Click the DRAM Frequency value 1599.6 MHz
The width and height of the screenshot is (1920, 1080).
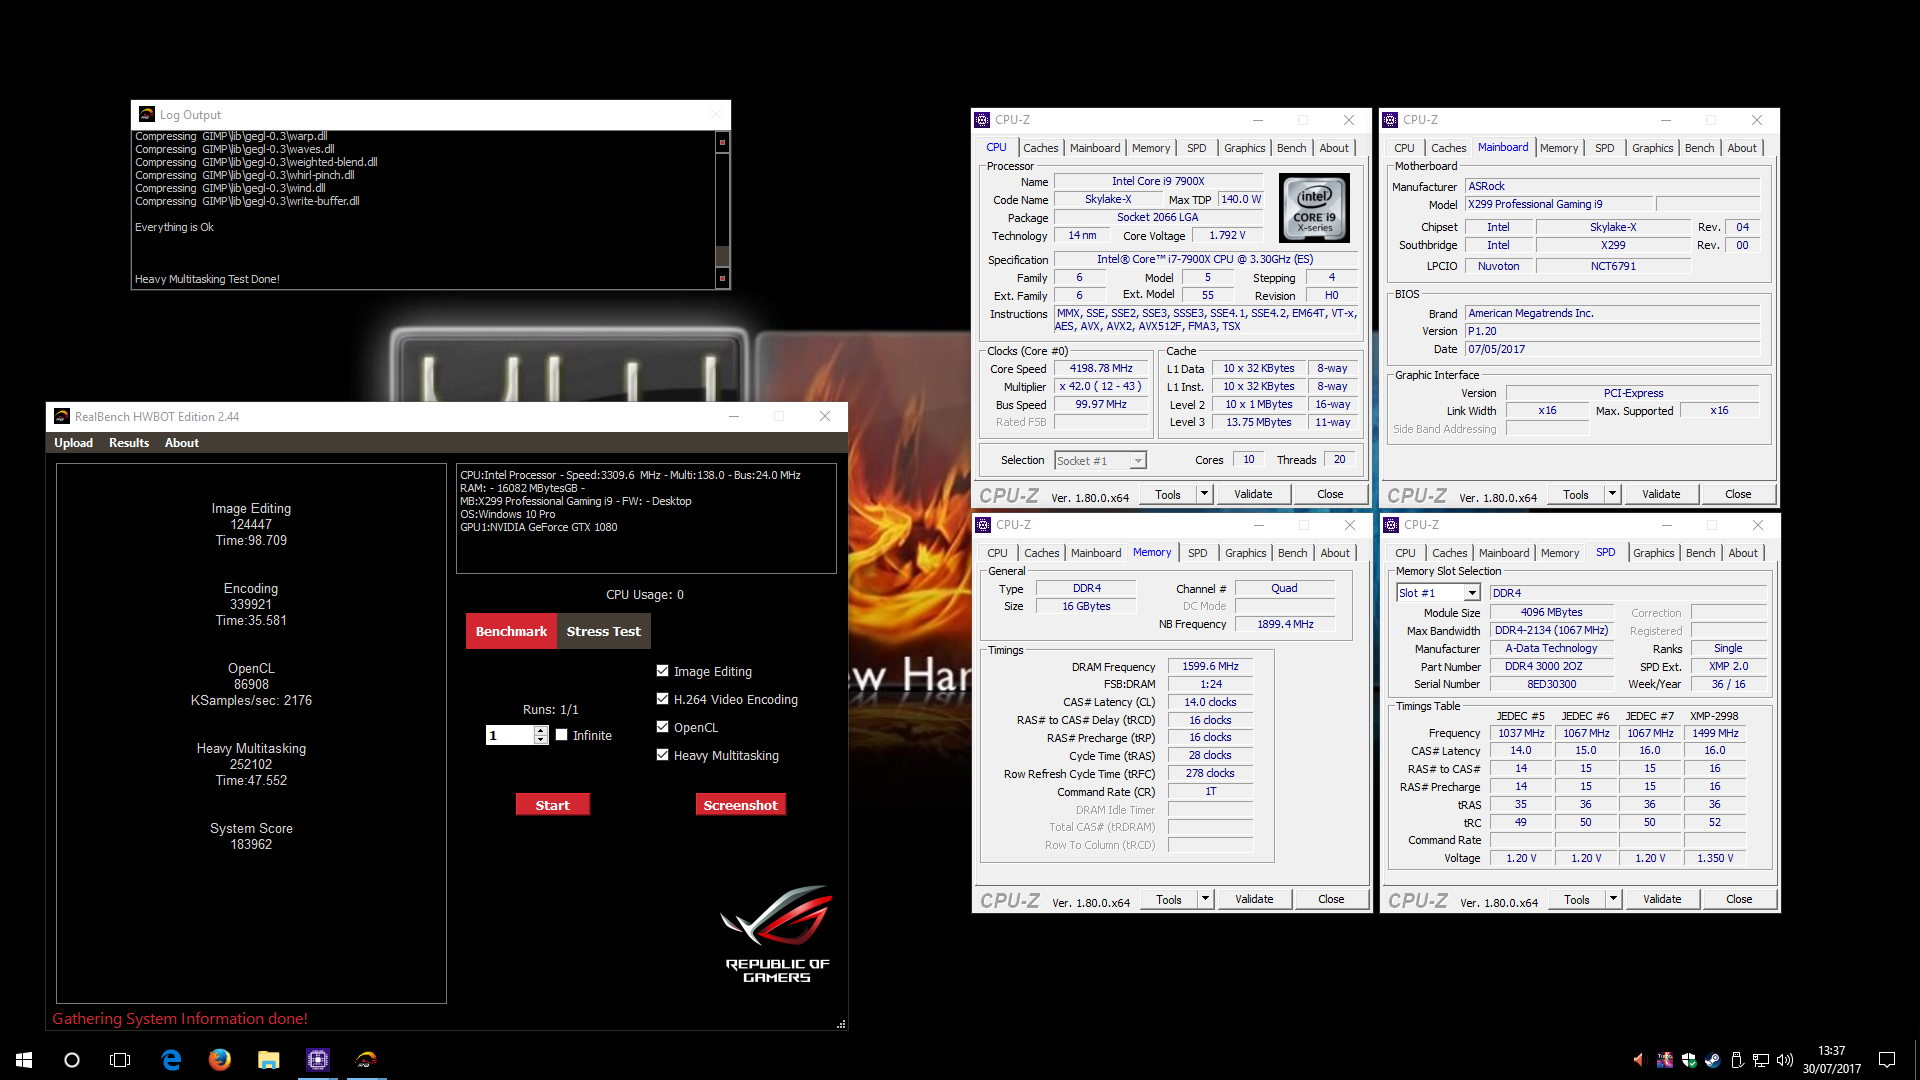(x=1210, y=666)
